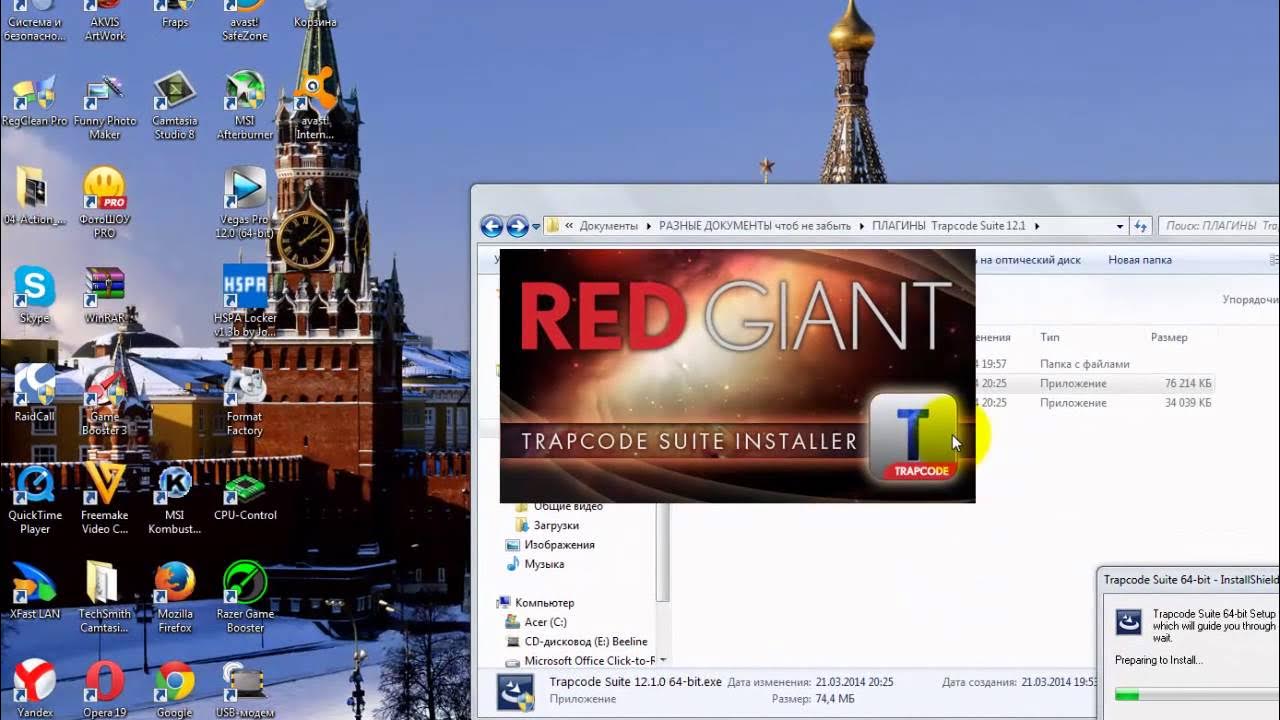
Task: Launch Fraps from desktop
Action: tap(175, 15)
